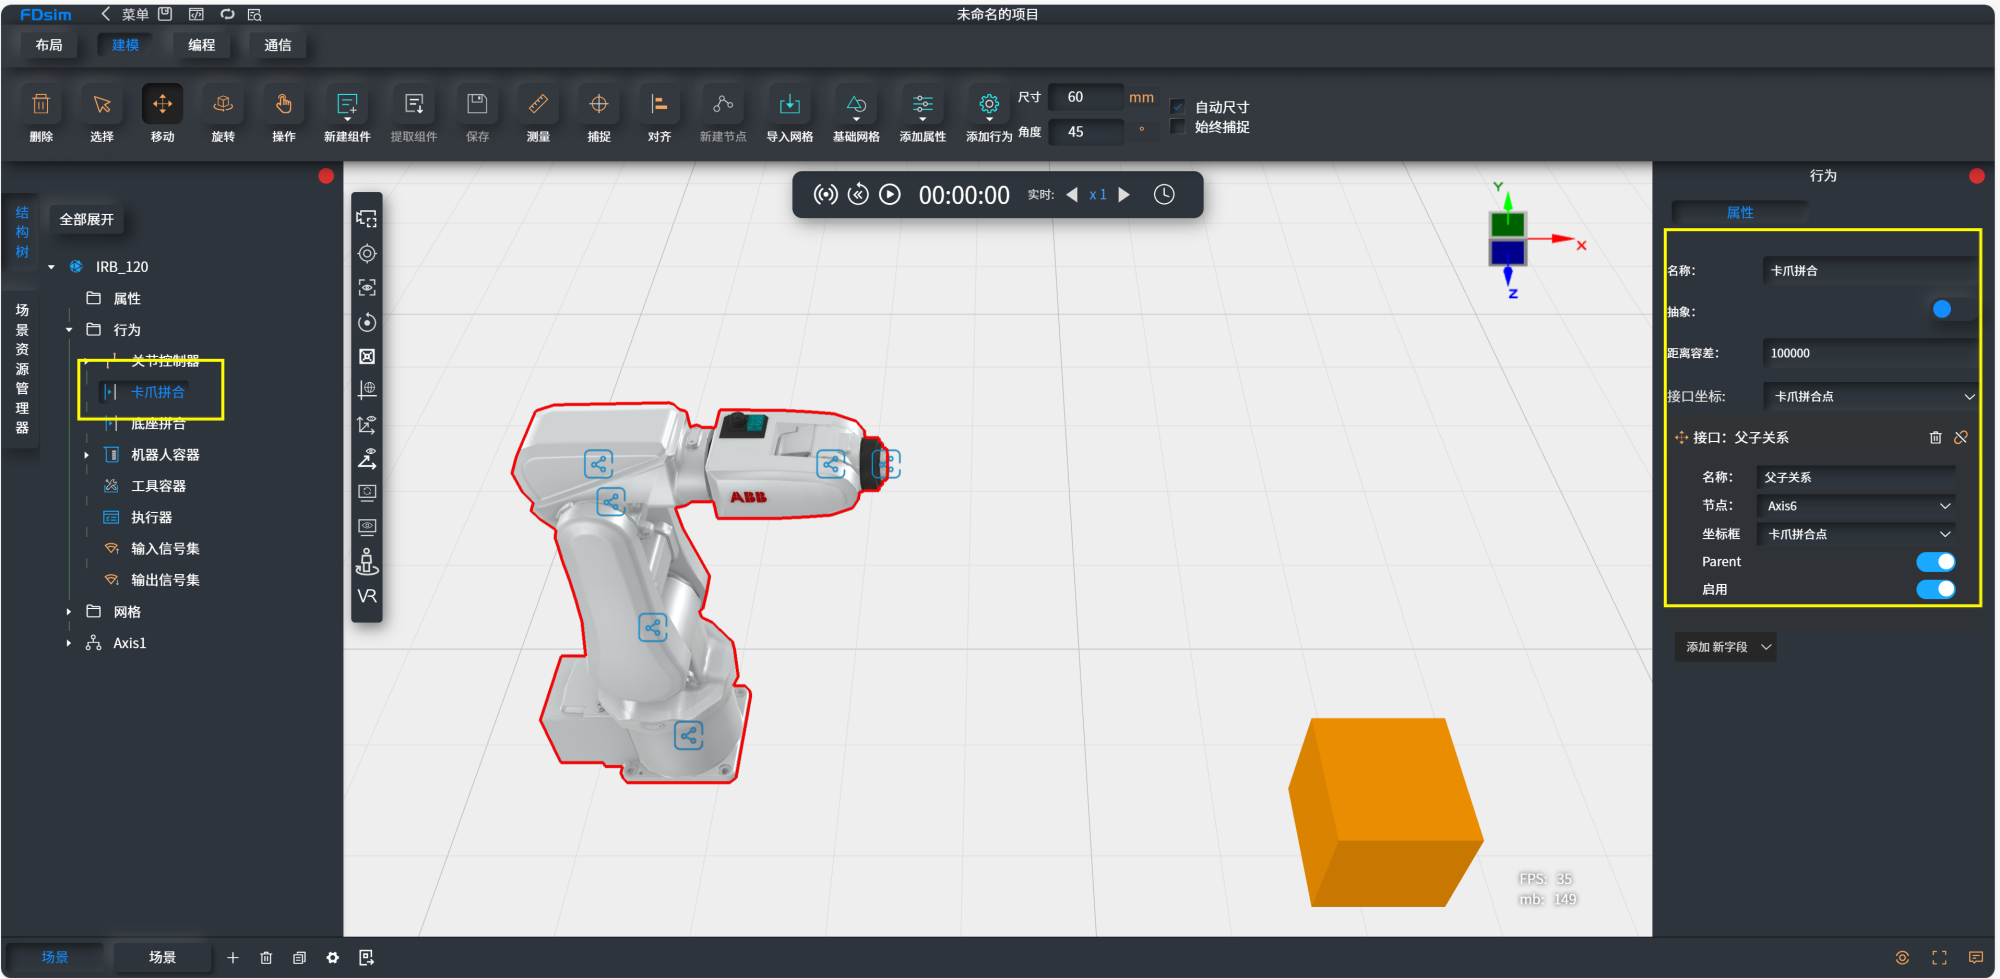
Task: Open the 节点 Axis6 dropdown
Action: 1856,506
